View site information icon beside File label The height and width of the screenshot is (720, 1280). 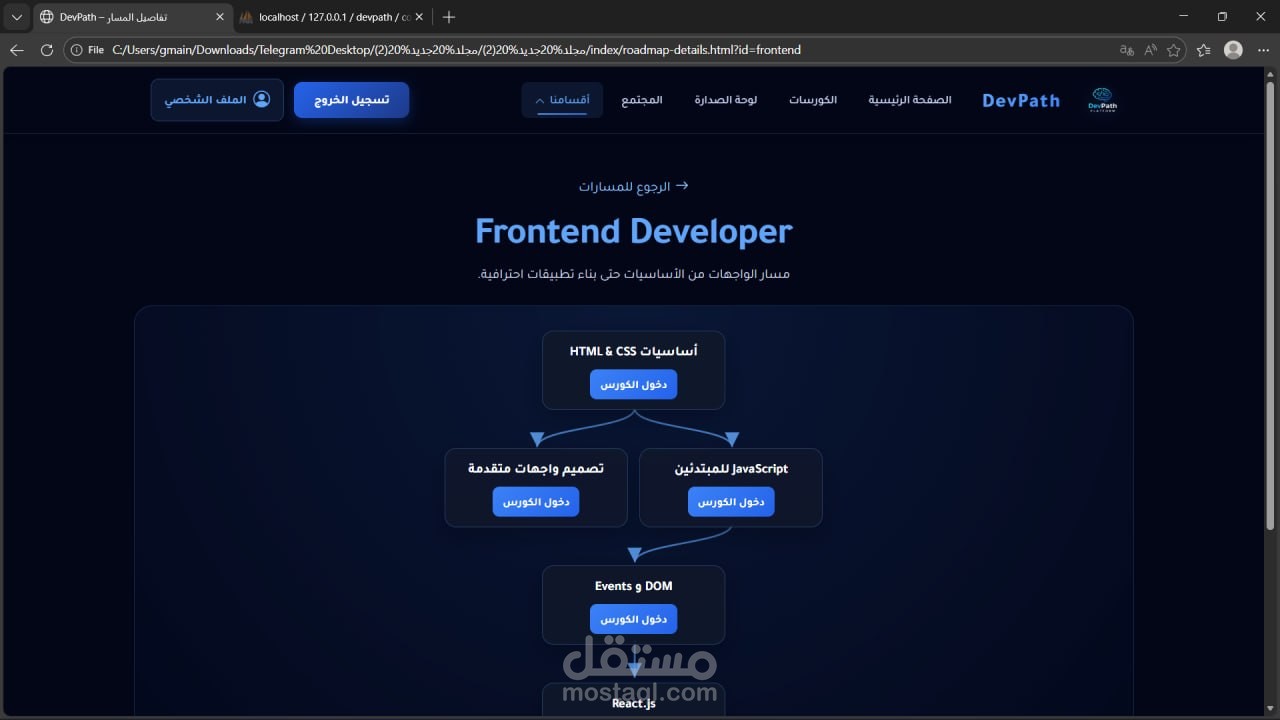click(x=77, y=50)
